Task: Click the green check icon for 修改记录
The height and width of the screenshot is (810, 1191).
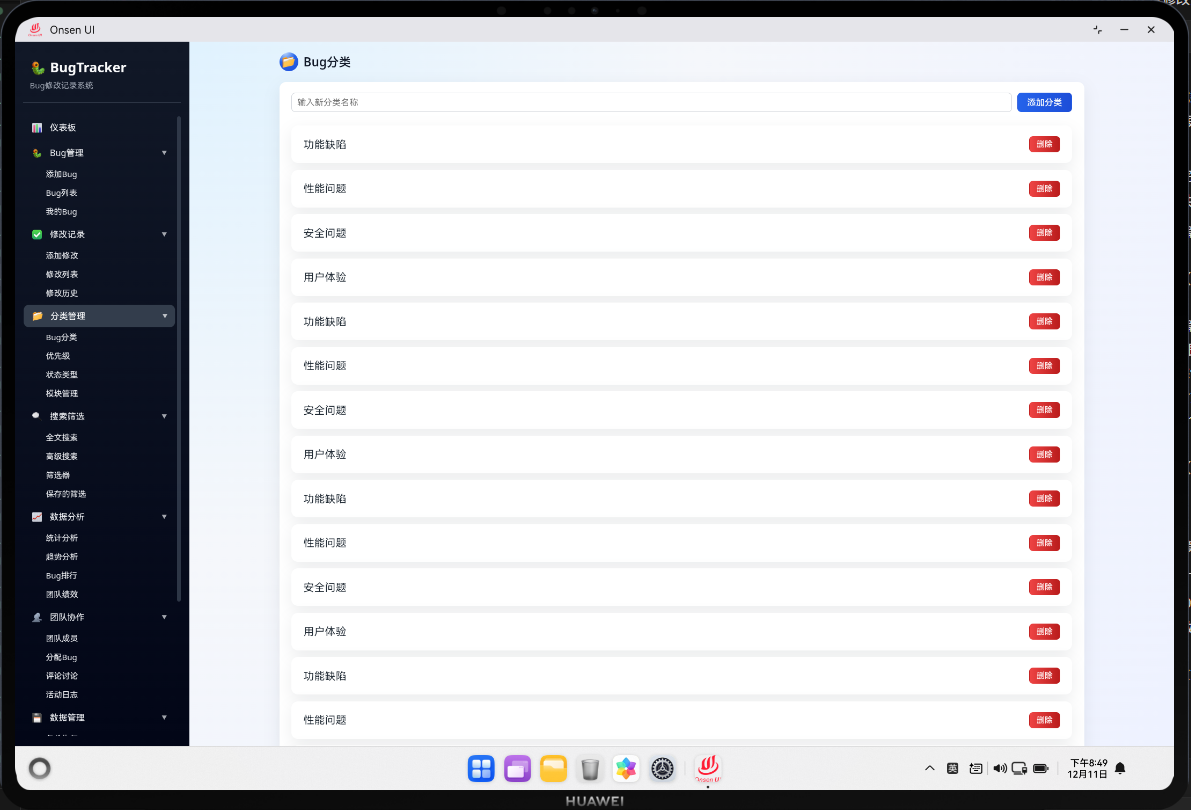Action: coord(36,234)
